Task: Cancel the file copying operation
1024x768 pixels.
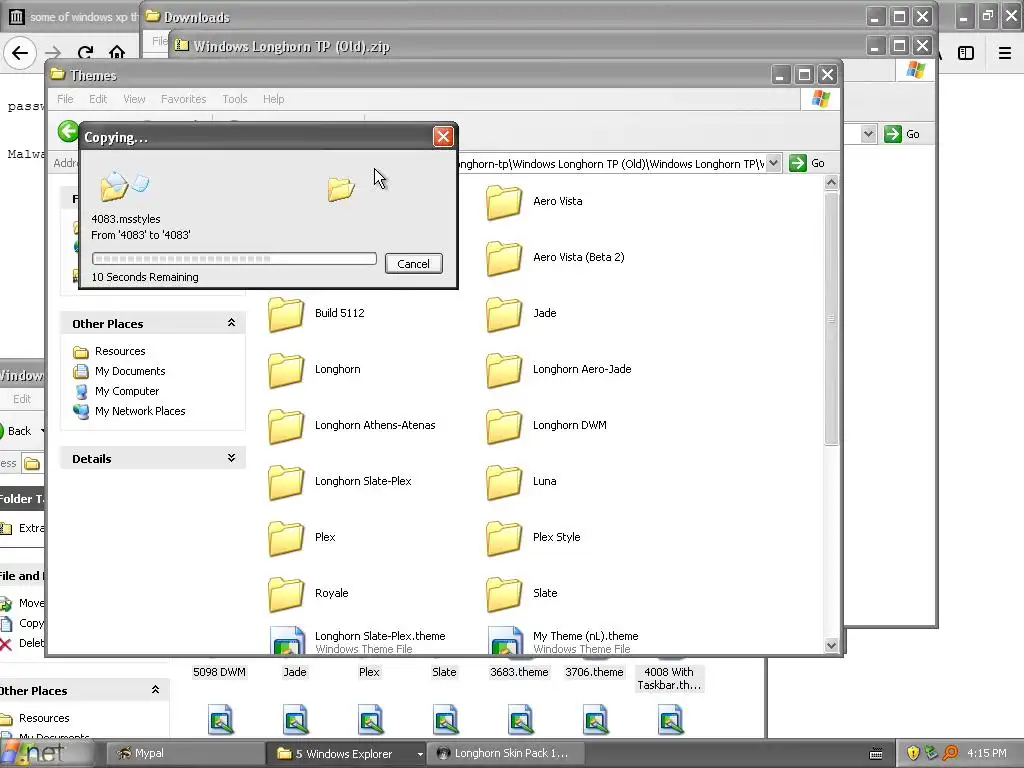Action: (x=413, y=264)
